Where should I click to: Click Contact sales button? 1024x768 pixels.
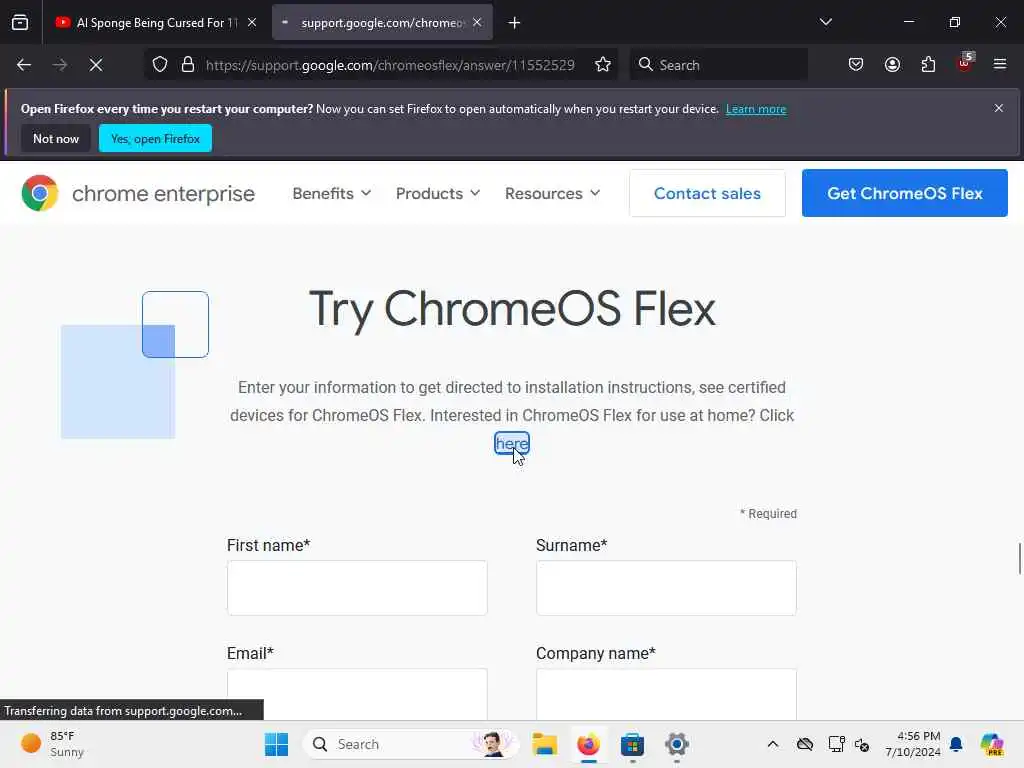(707, 193)
